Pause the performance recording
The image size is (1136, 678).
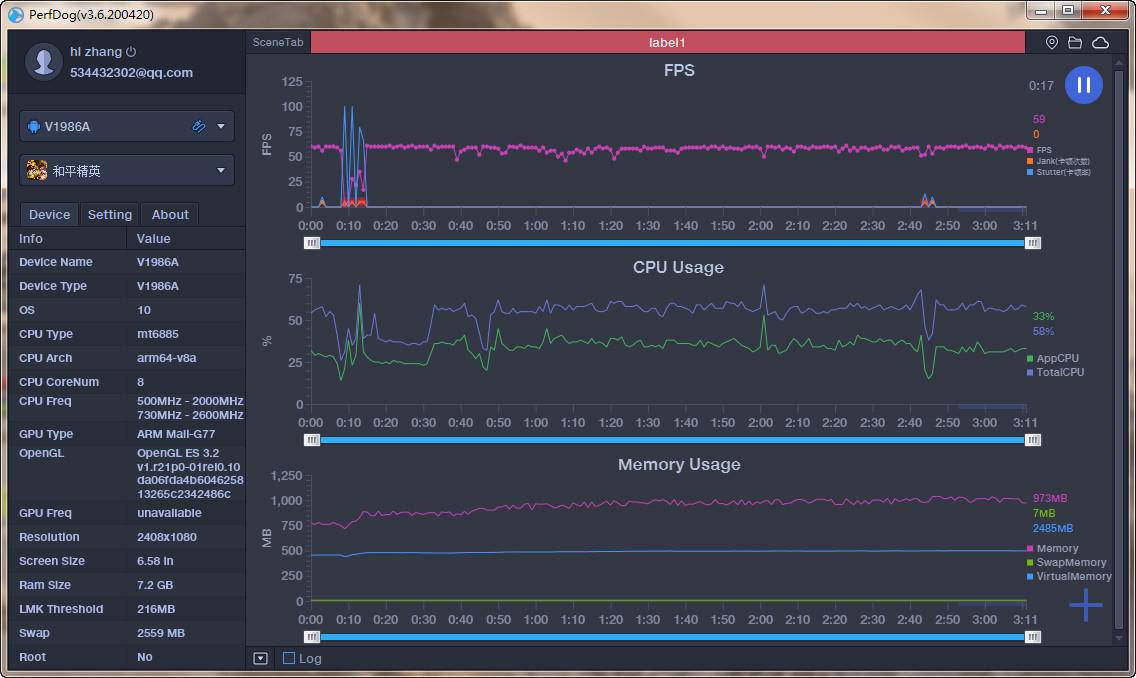pos(1083,85)
